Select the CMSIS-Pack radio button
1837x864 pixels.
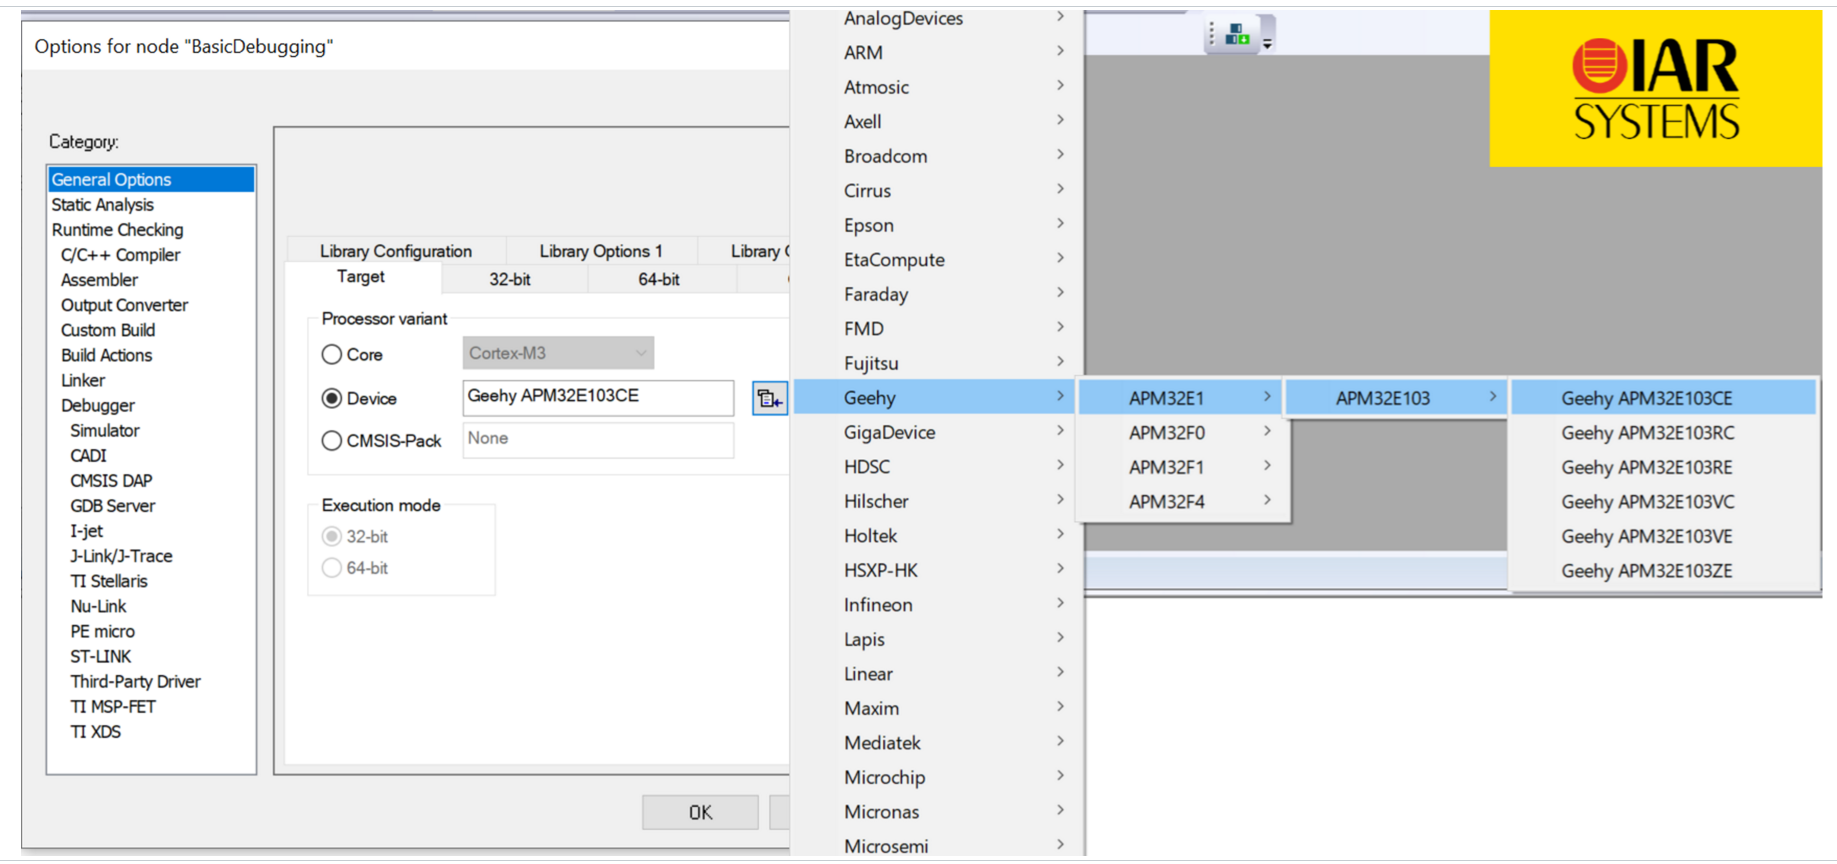click(x=332, y=440)
